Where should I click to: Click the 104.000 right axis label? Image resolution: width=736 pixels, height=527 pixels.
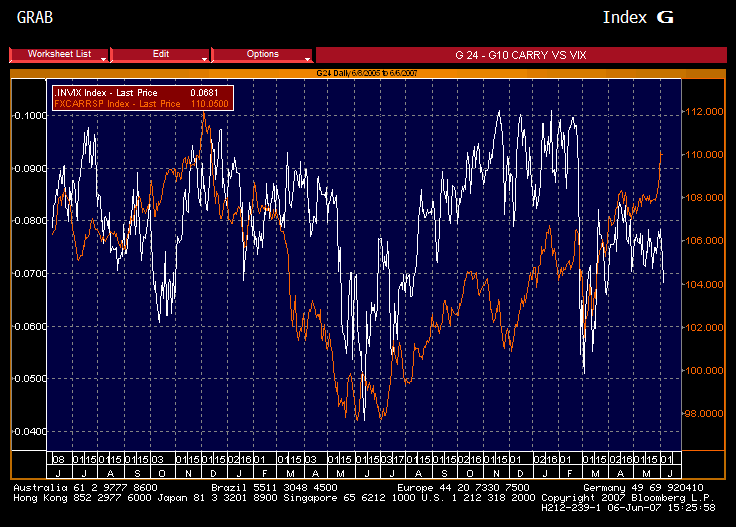pyautogui.click(x=705, y=284)
